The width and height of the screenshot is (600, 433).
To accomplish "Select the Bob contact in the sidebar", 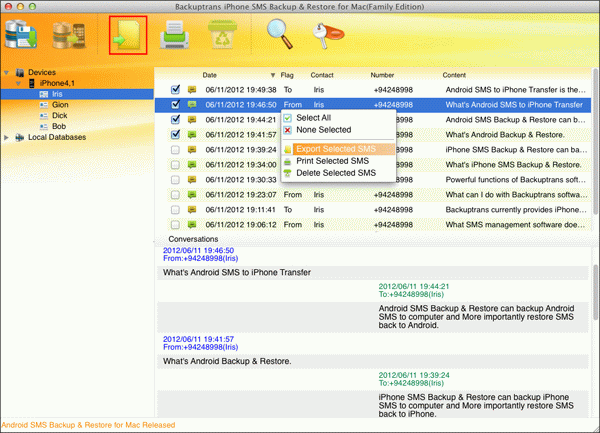I will (x=59, y=126).
